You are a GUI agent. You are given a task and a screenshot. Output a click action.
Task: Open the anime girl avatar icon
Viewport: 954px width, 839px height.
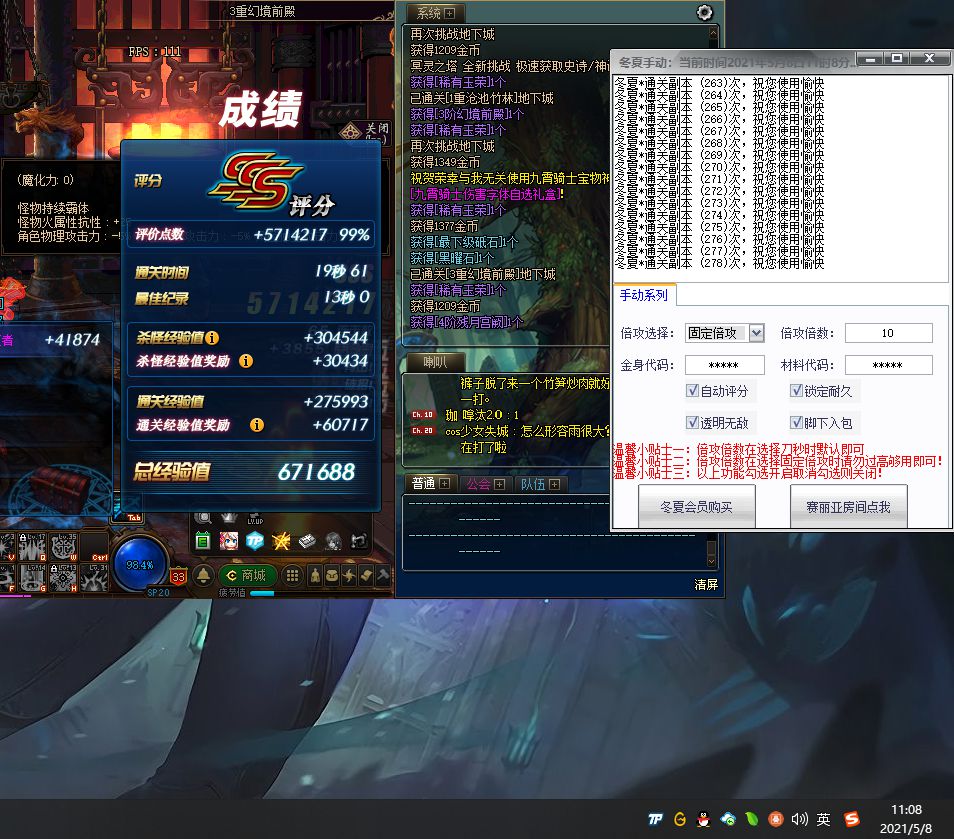(x=229, y=540)
